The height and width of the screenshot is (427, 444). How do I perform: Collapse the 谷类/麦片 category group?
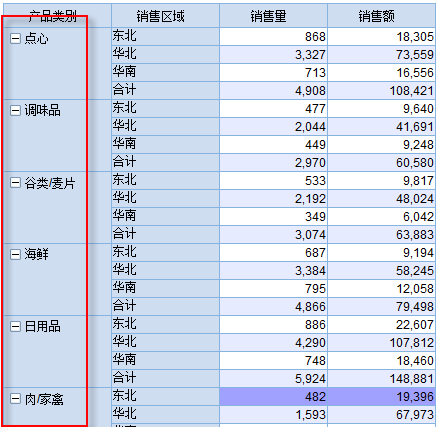pyautogui.click(x=15, y=183)
